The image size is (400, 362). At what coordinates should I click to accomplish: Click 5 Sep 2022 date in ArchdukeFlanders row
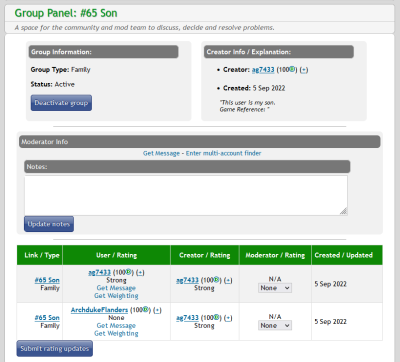[x=331, y=322]
